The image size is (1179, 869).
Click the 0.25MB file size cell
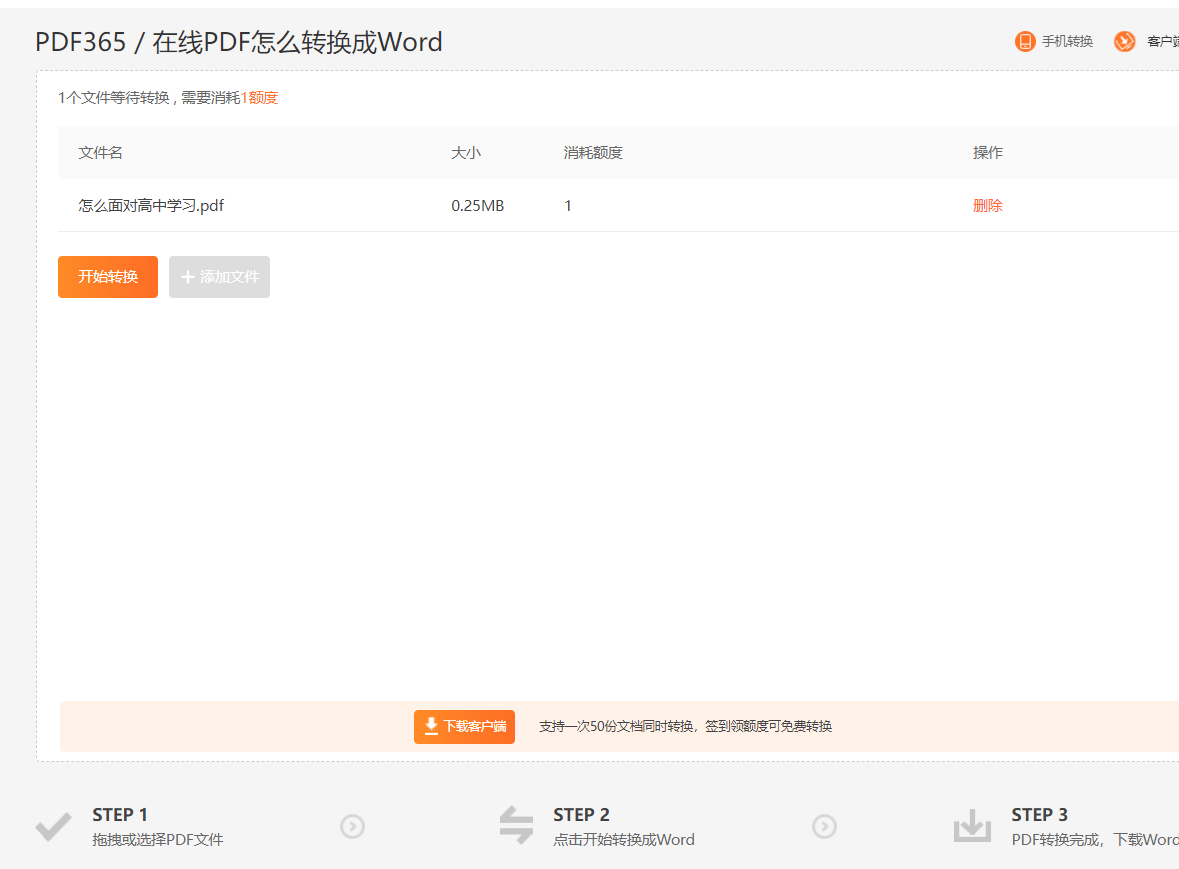pos(477,206)
